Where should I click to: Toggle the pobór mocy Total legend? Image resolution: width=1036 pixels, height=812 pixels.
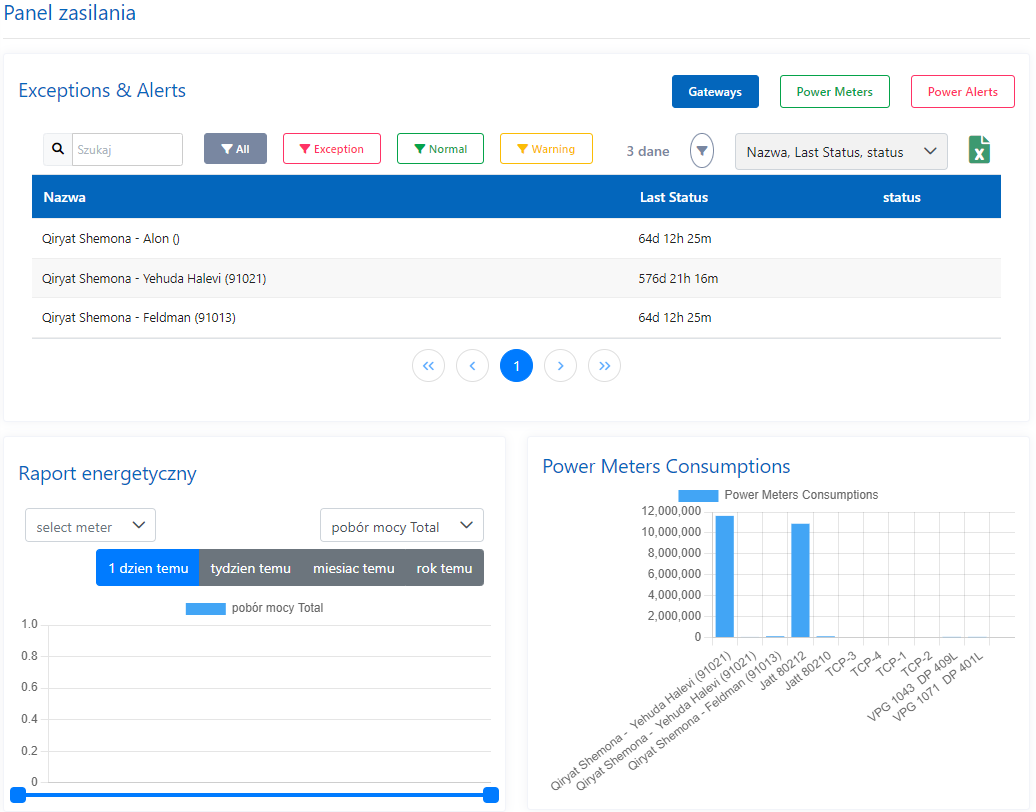[205, 608]
